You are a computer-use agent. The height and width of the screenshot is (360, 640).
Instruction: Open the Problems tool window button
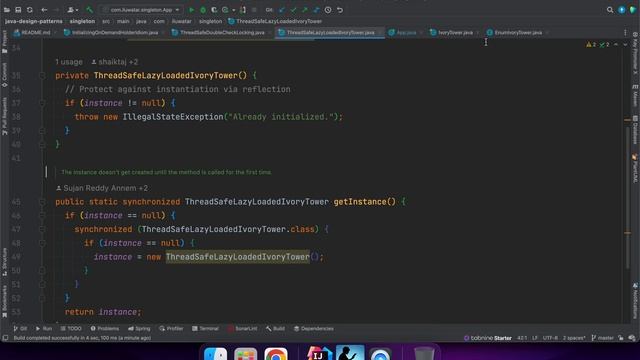[x=104, y=329]
